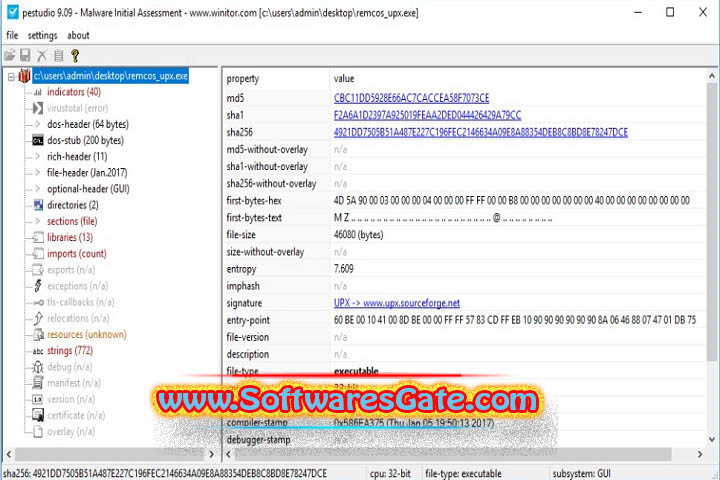Open the sha1 hash link

pos(427,115)
